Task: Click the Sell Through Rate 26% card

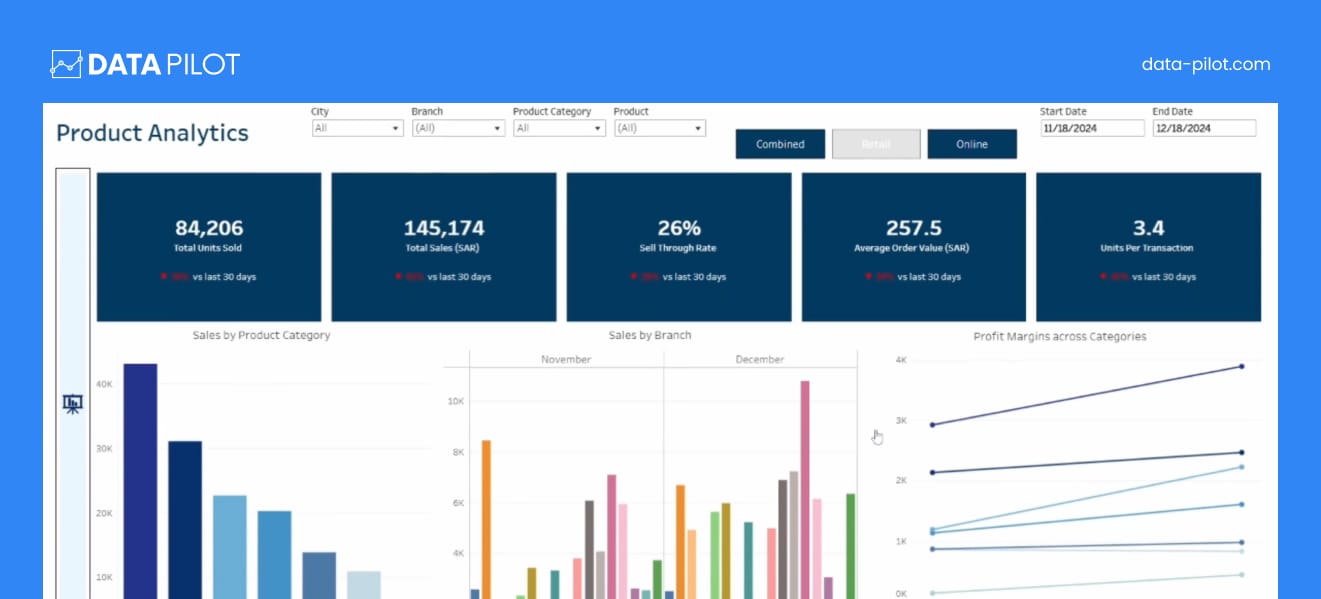Action: [679, 247]
